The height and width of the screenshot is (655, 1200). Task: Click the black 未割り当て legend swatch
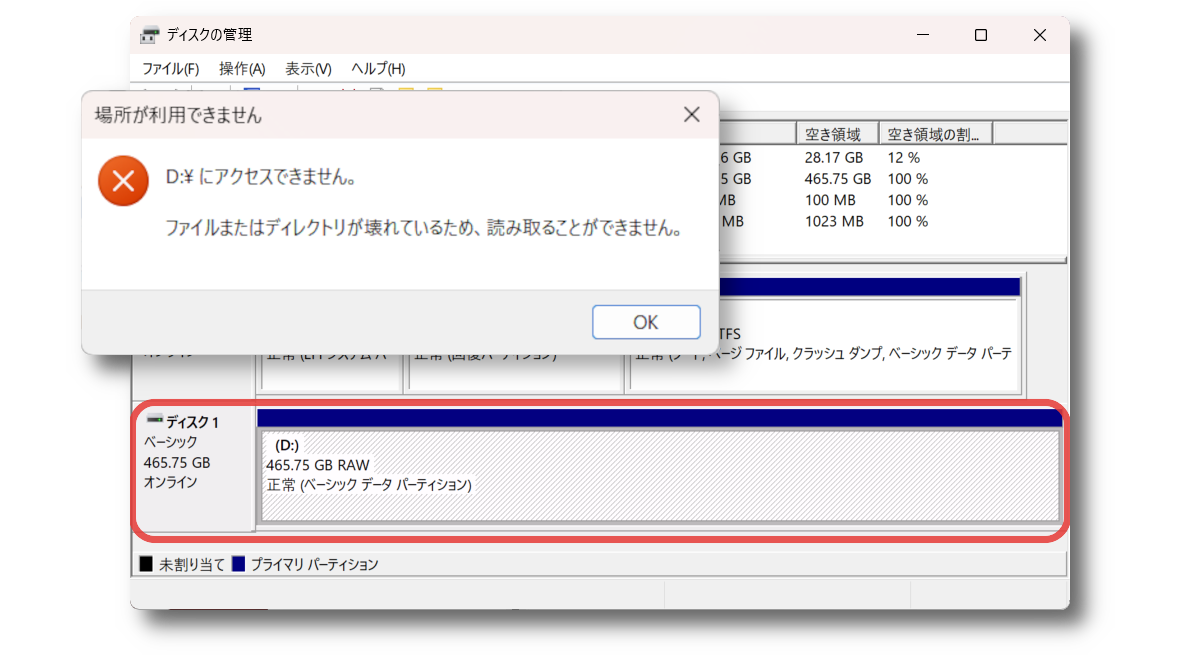146,565
